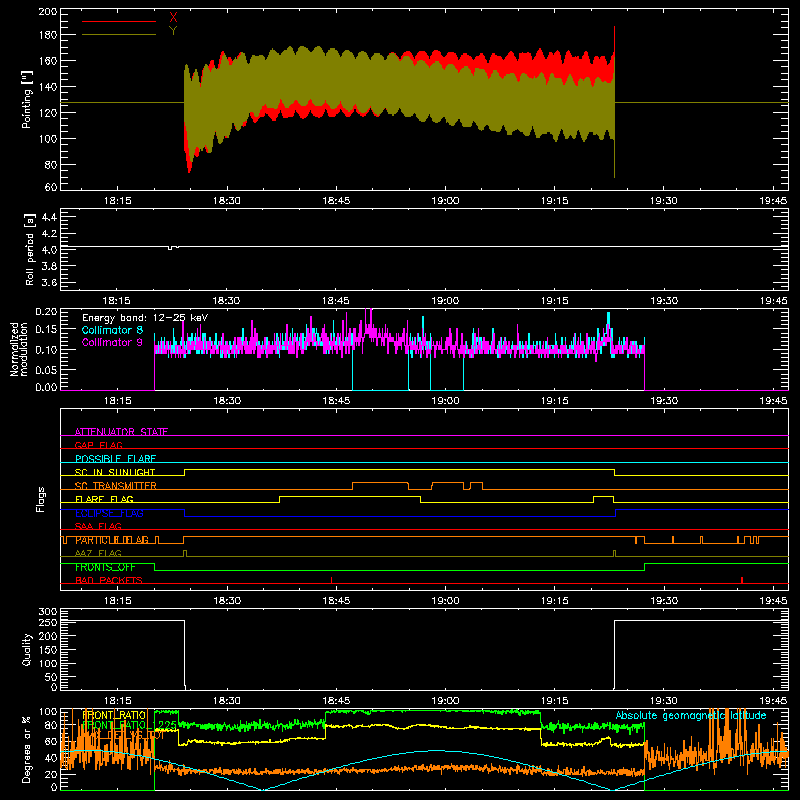Select the ECLIPSE_FLAG label
Screen dimensions: 800x800
(x=109, y=513)
